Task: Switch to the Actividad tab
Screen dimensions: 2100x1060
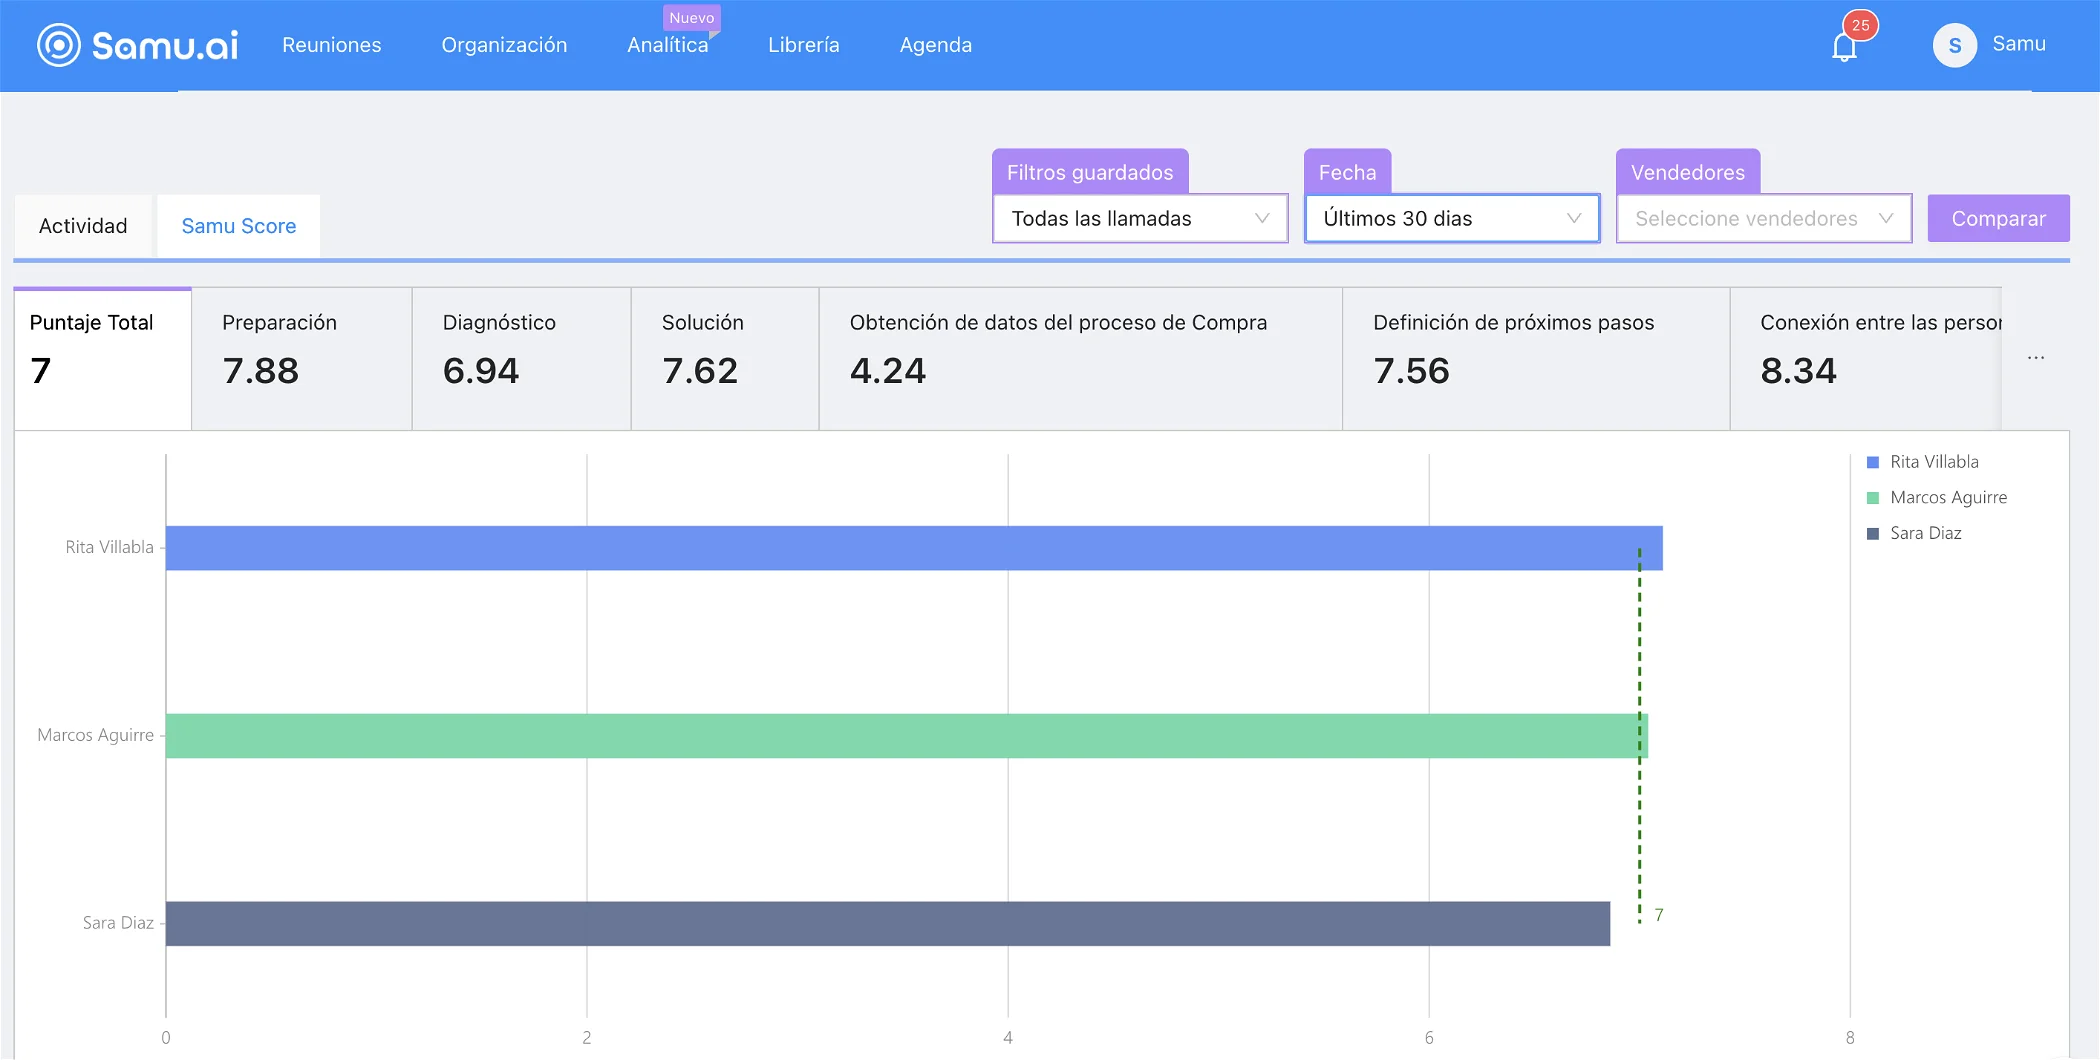Action: click(83, 226)
